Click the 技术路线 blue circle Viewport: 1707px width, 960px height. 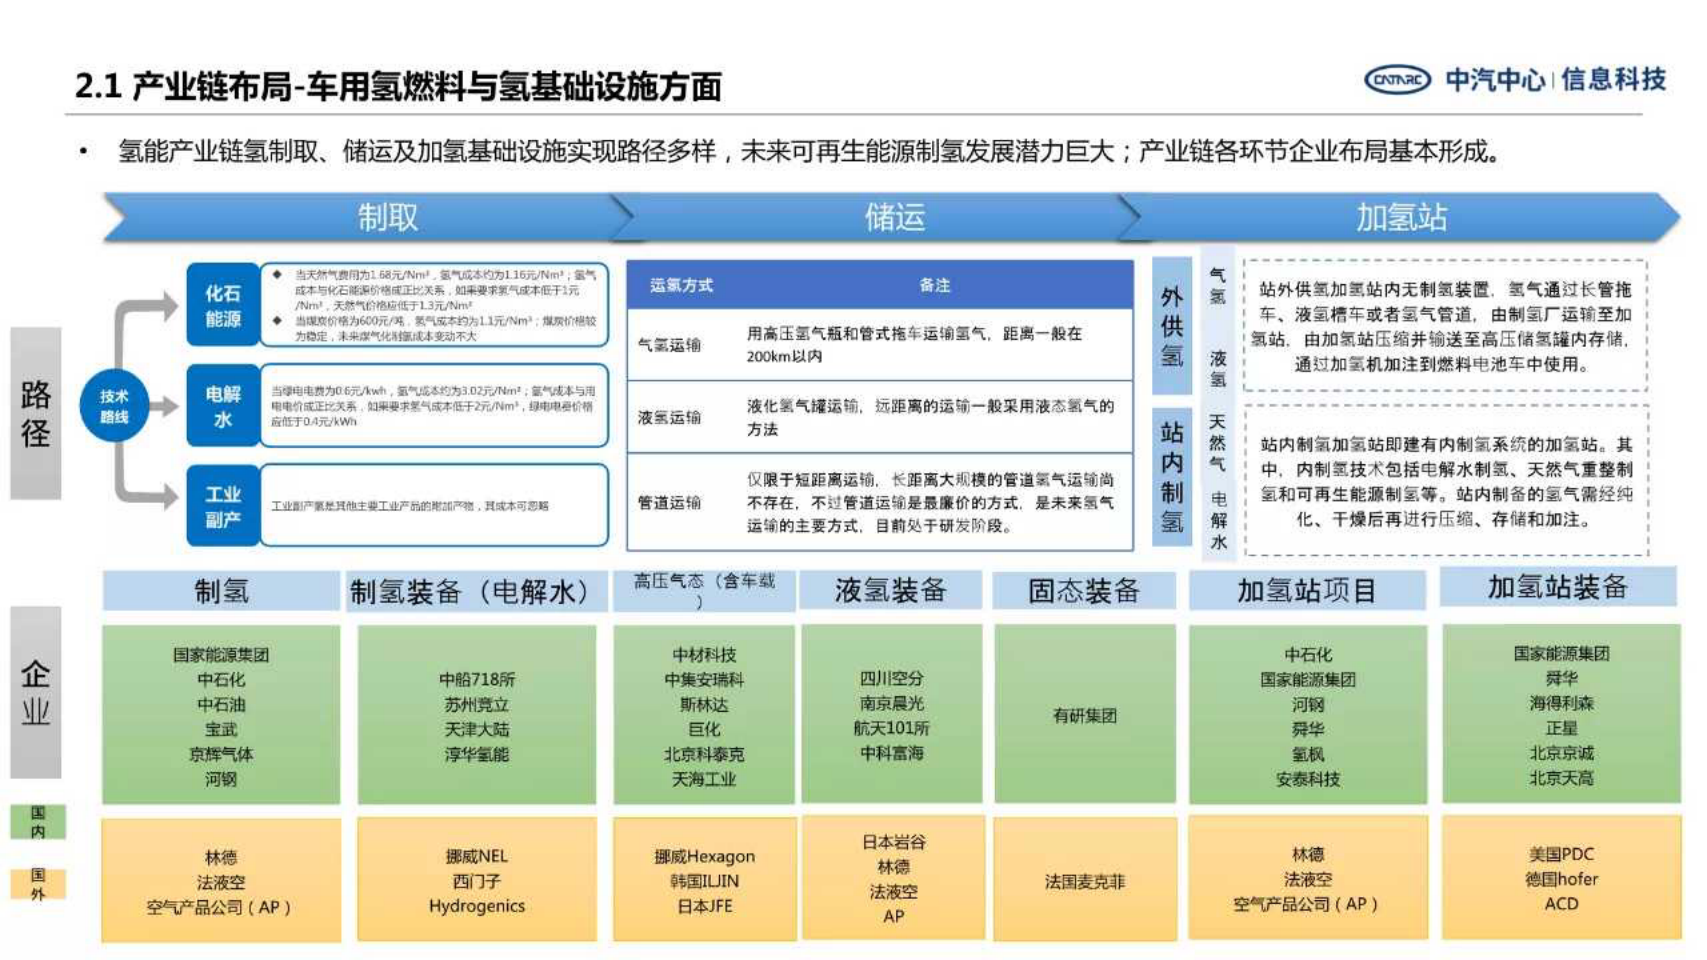pyautogui.click(x=114, y=406)
